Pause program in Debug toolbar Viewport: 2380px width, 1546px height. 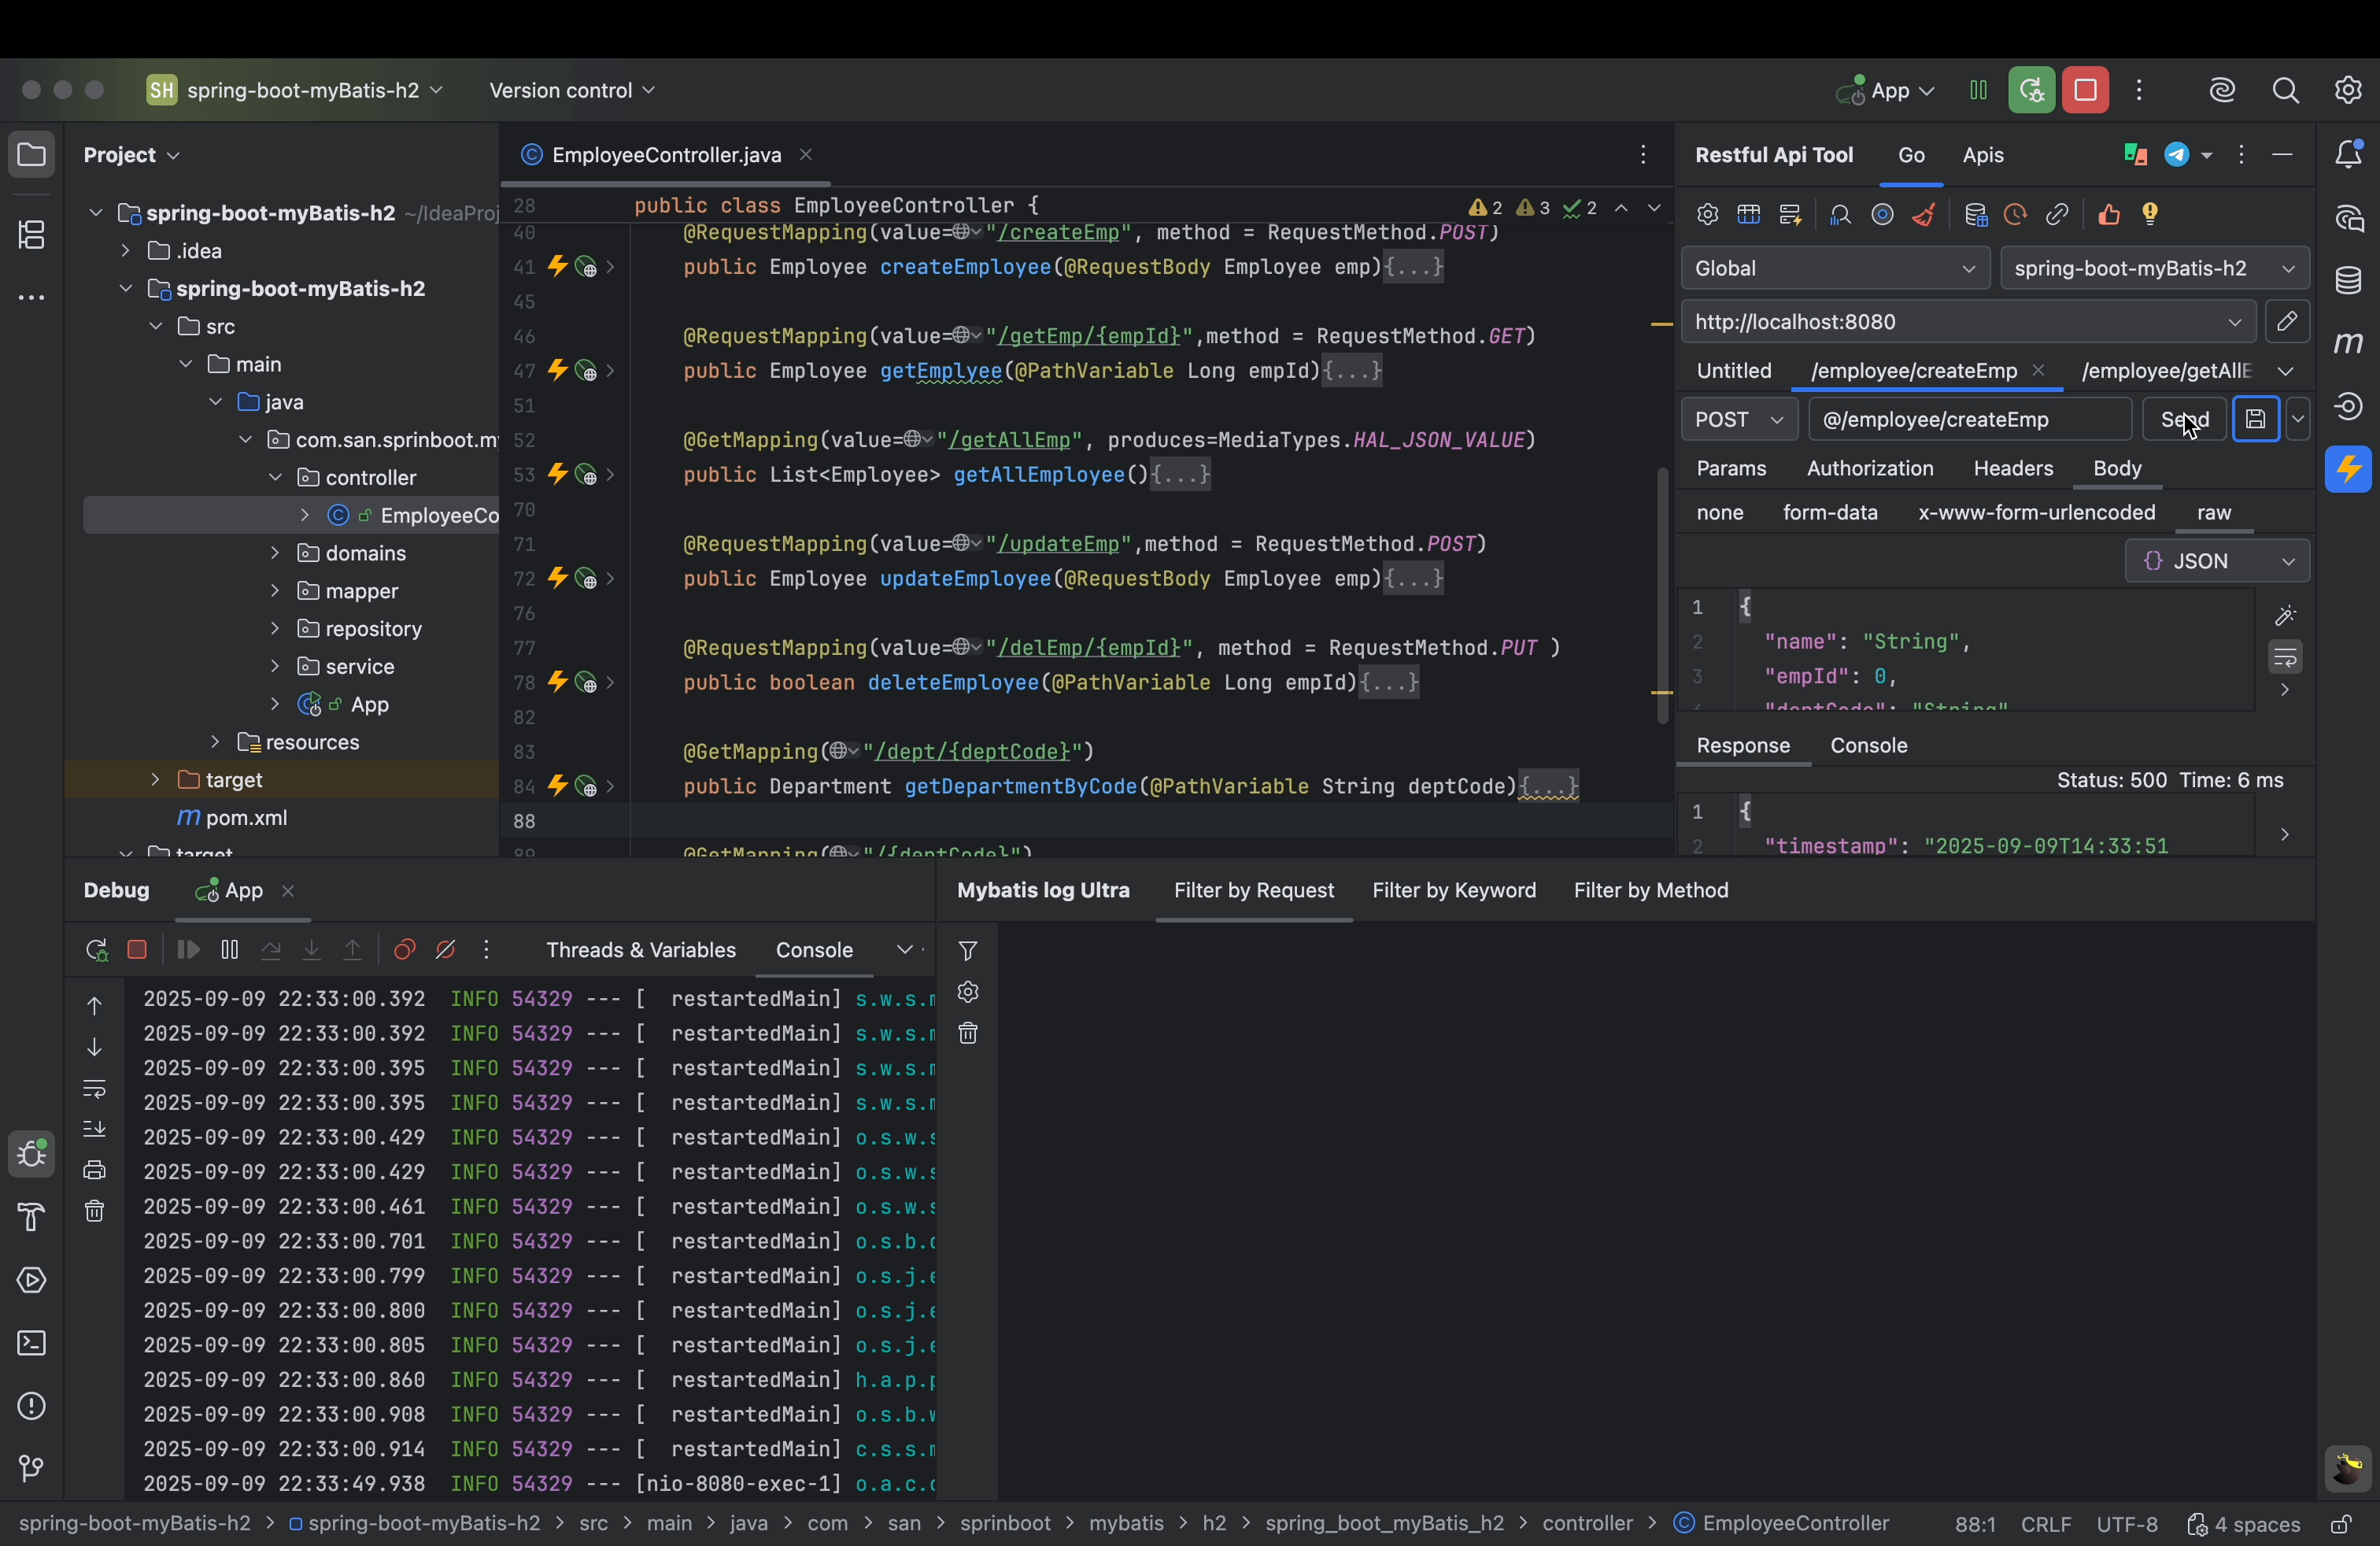(229, 951)
